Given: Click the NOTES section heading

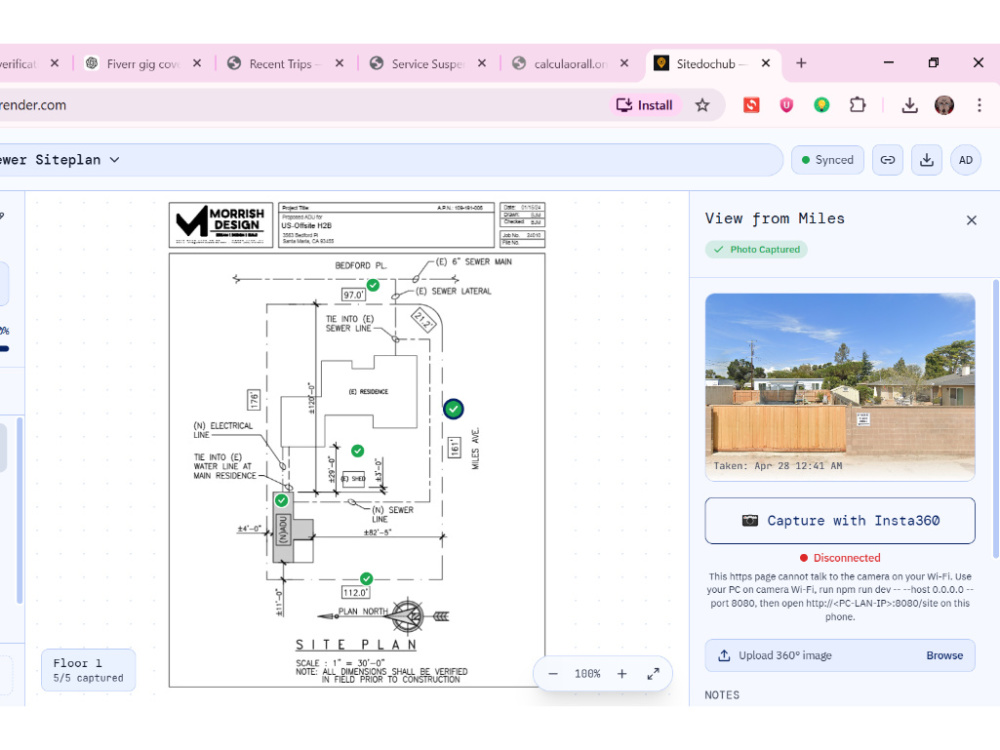Looking at the screenshot, I should pyautogui.click(x=722, y=695).
